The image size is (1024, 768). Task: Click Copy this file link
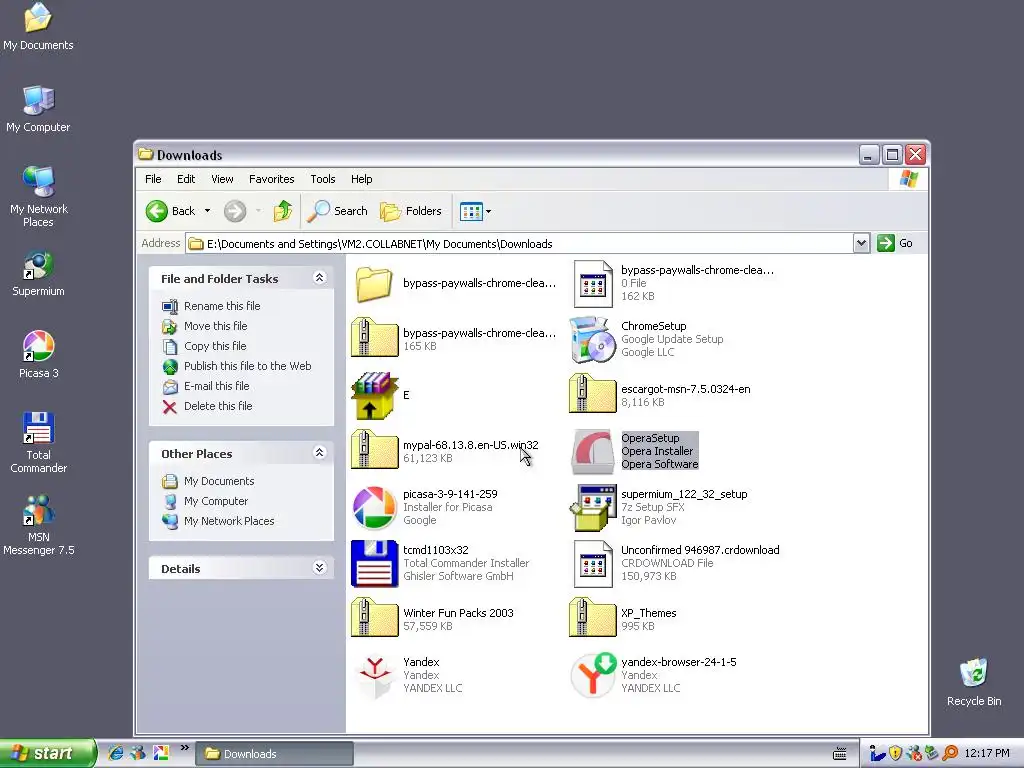(215, 346)
